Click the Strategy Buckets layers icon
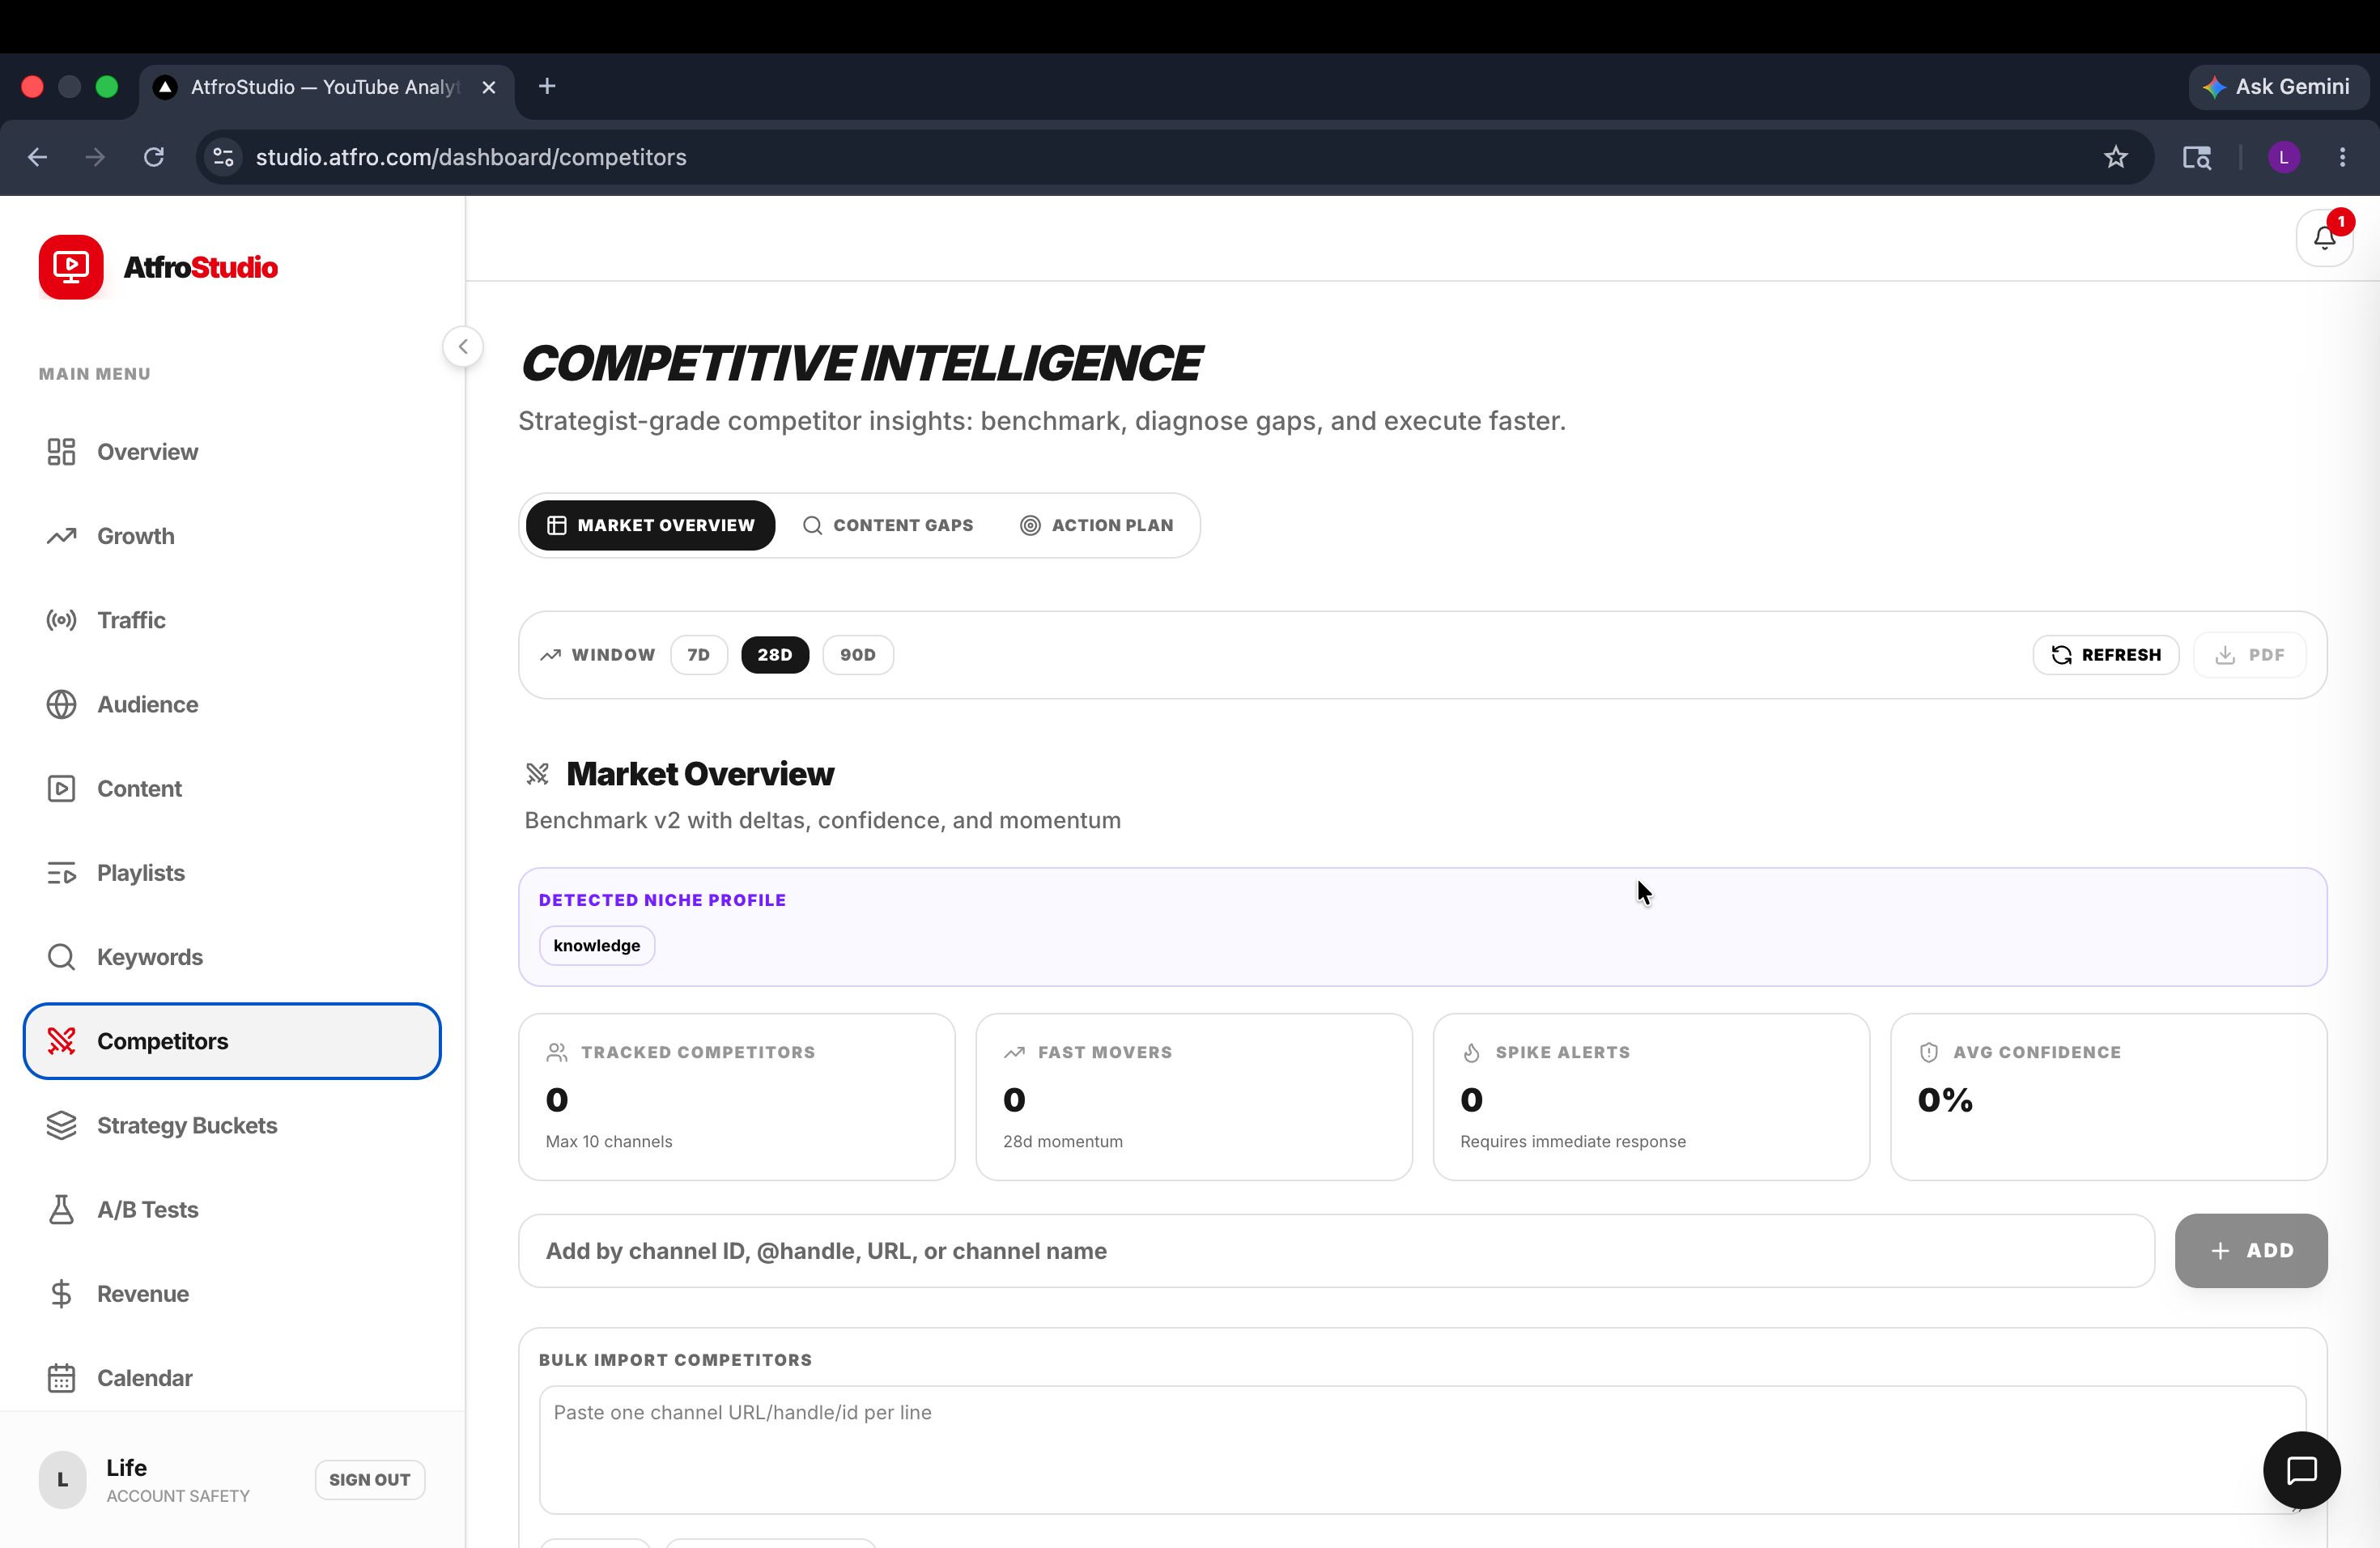2380x1548 pixels. (x=61, y=1125)
